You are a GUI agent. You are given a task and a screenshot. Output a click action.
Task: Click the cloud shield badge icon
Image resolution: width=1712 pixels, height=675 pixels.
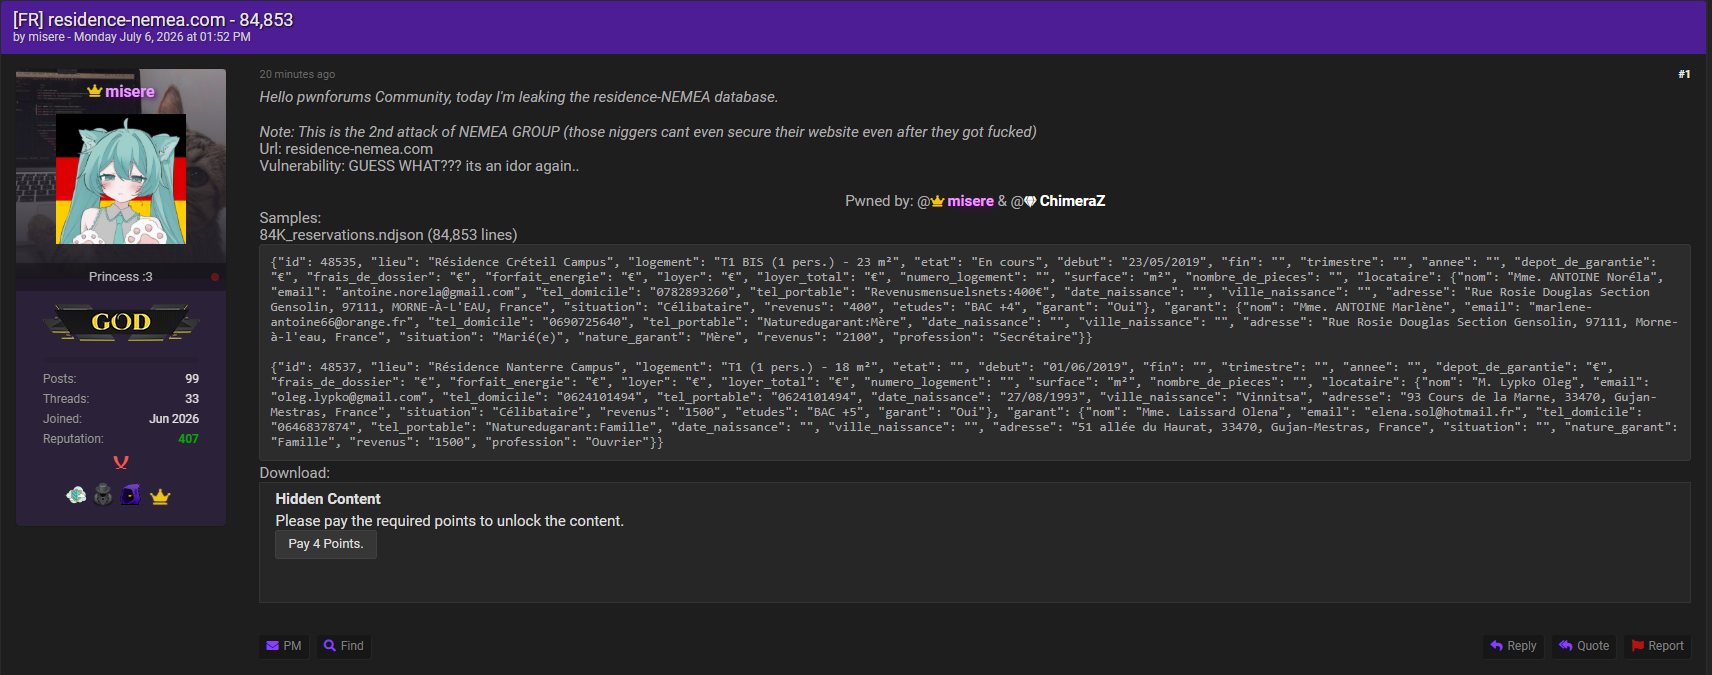coord(76,495)
